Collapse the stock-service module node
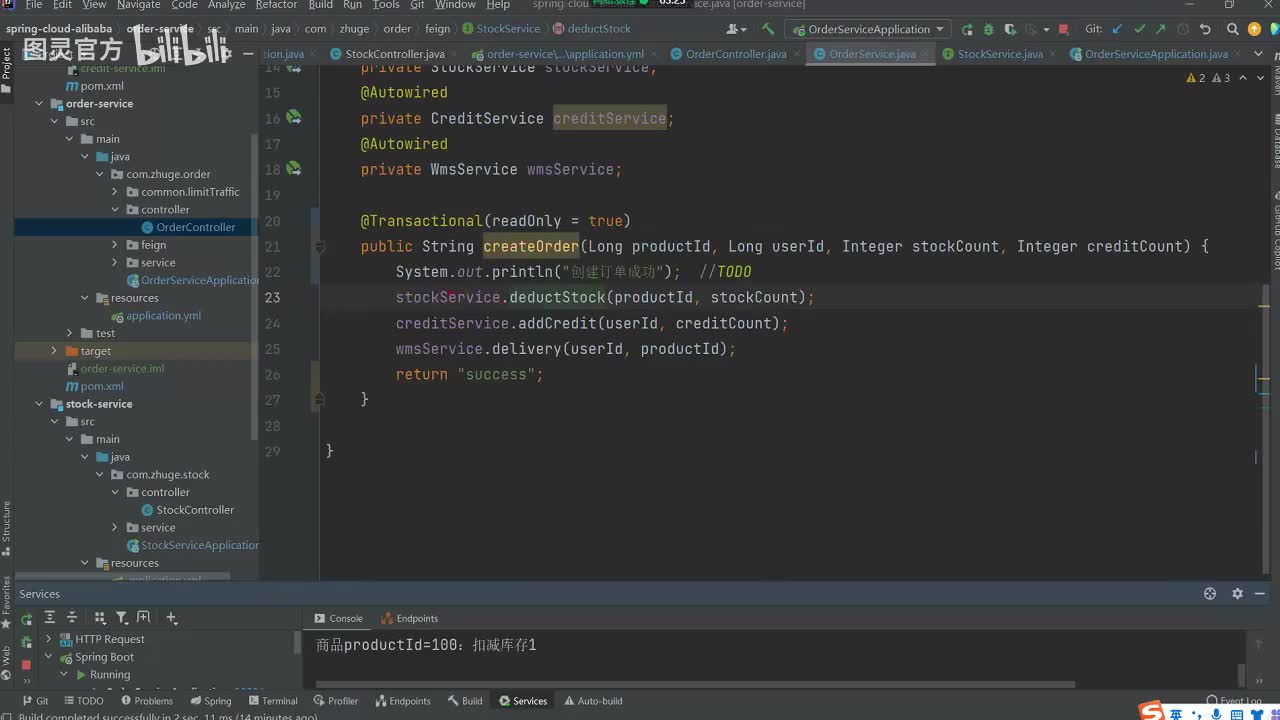This screenshot has width=1280, height=720. [39, 404]
